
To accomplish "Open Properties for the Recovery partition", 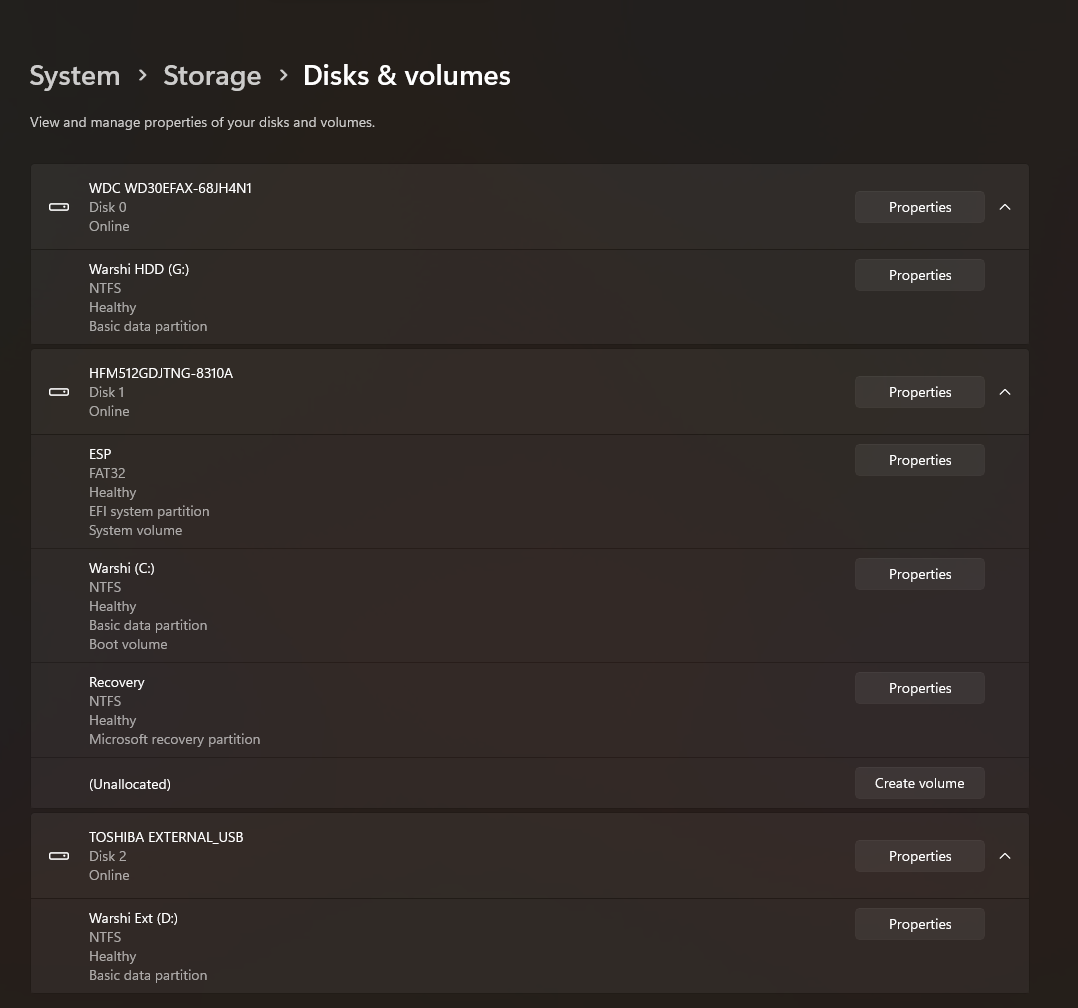I will pos(919,688).
